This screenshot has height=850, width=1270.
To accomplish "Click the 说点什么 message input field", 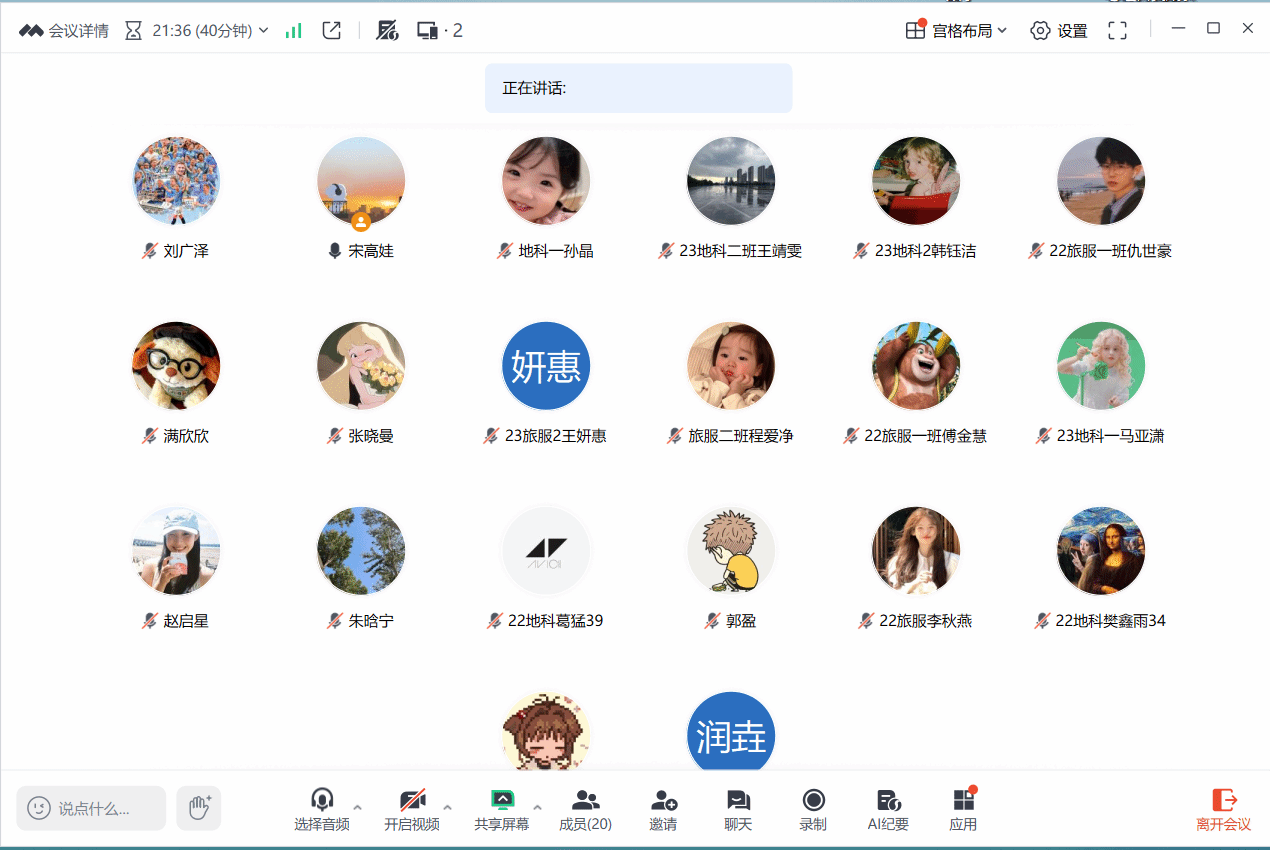I will (x=92, y=808).
